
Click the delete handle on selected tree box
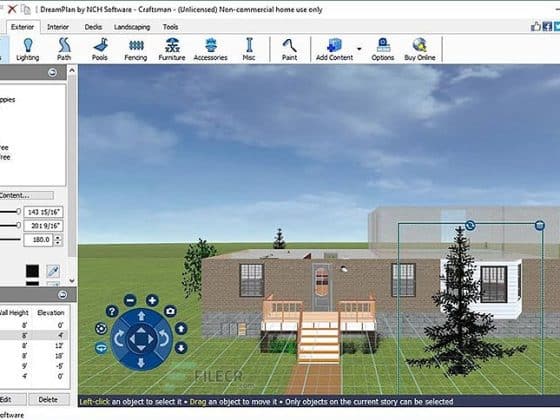(x=540, y=225)
